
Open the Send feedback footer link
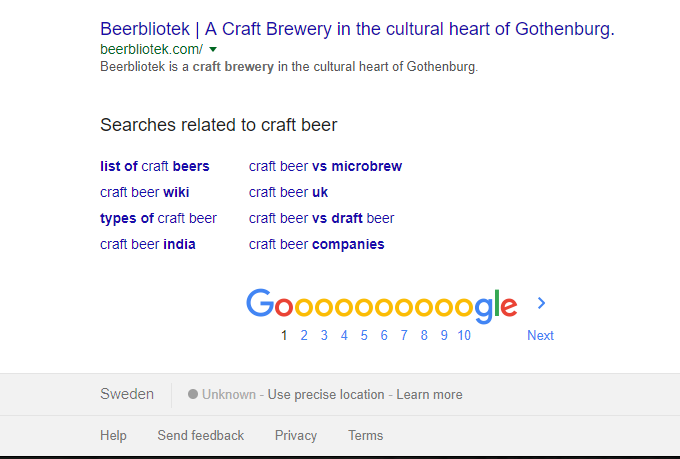200,435
